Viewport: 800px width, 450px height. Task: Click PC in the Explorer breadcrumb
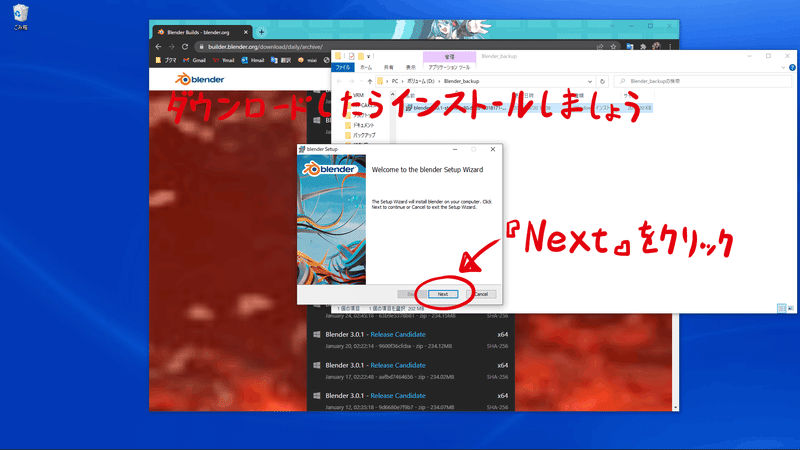coord(395,81)
